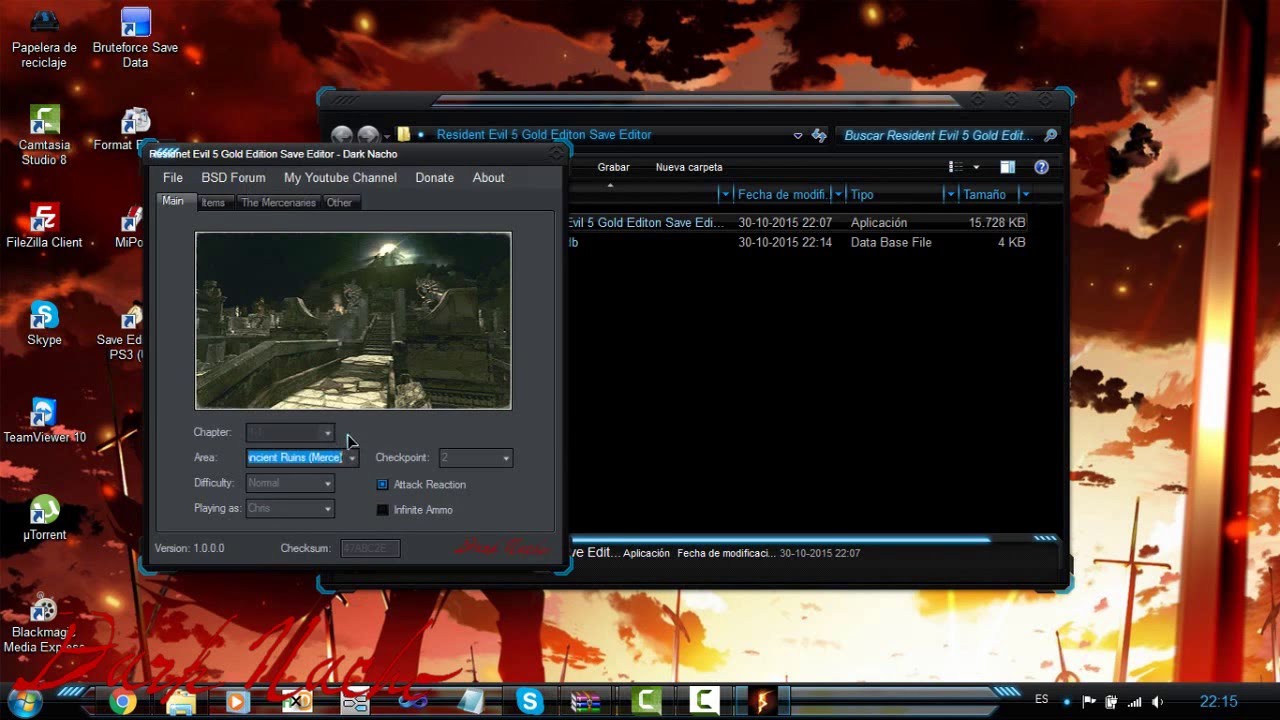The height and width of the screenshot is (720, 1280).
Task: Open the Donate menu
Action: click(x=434, y=177)
